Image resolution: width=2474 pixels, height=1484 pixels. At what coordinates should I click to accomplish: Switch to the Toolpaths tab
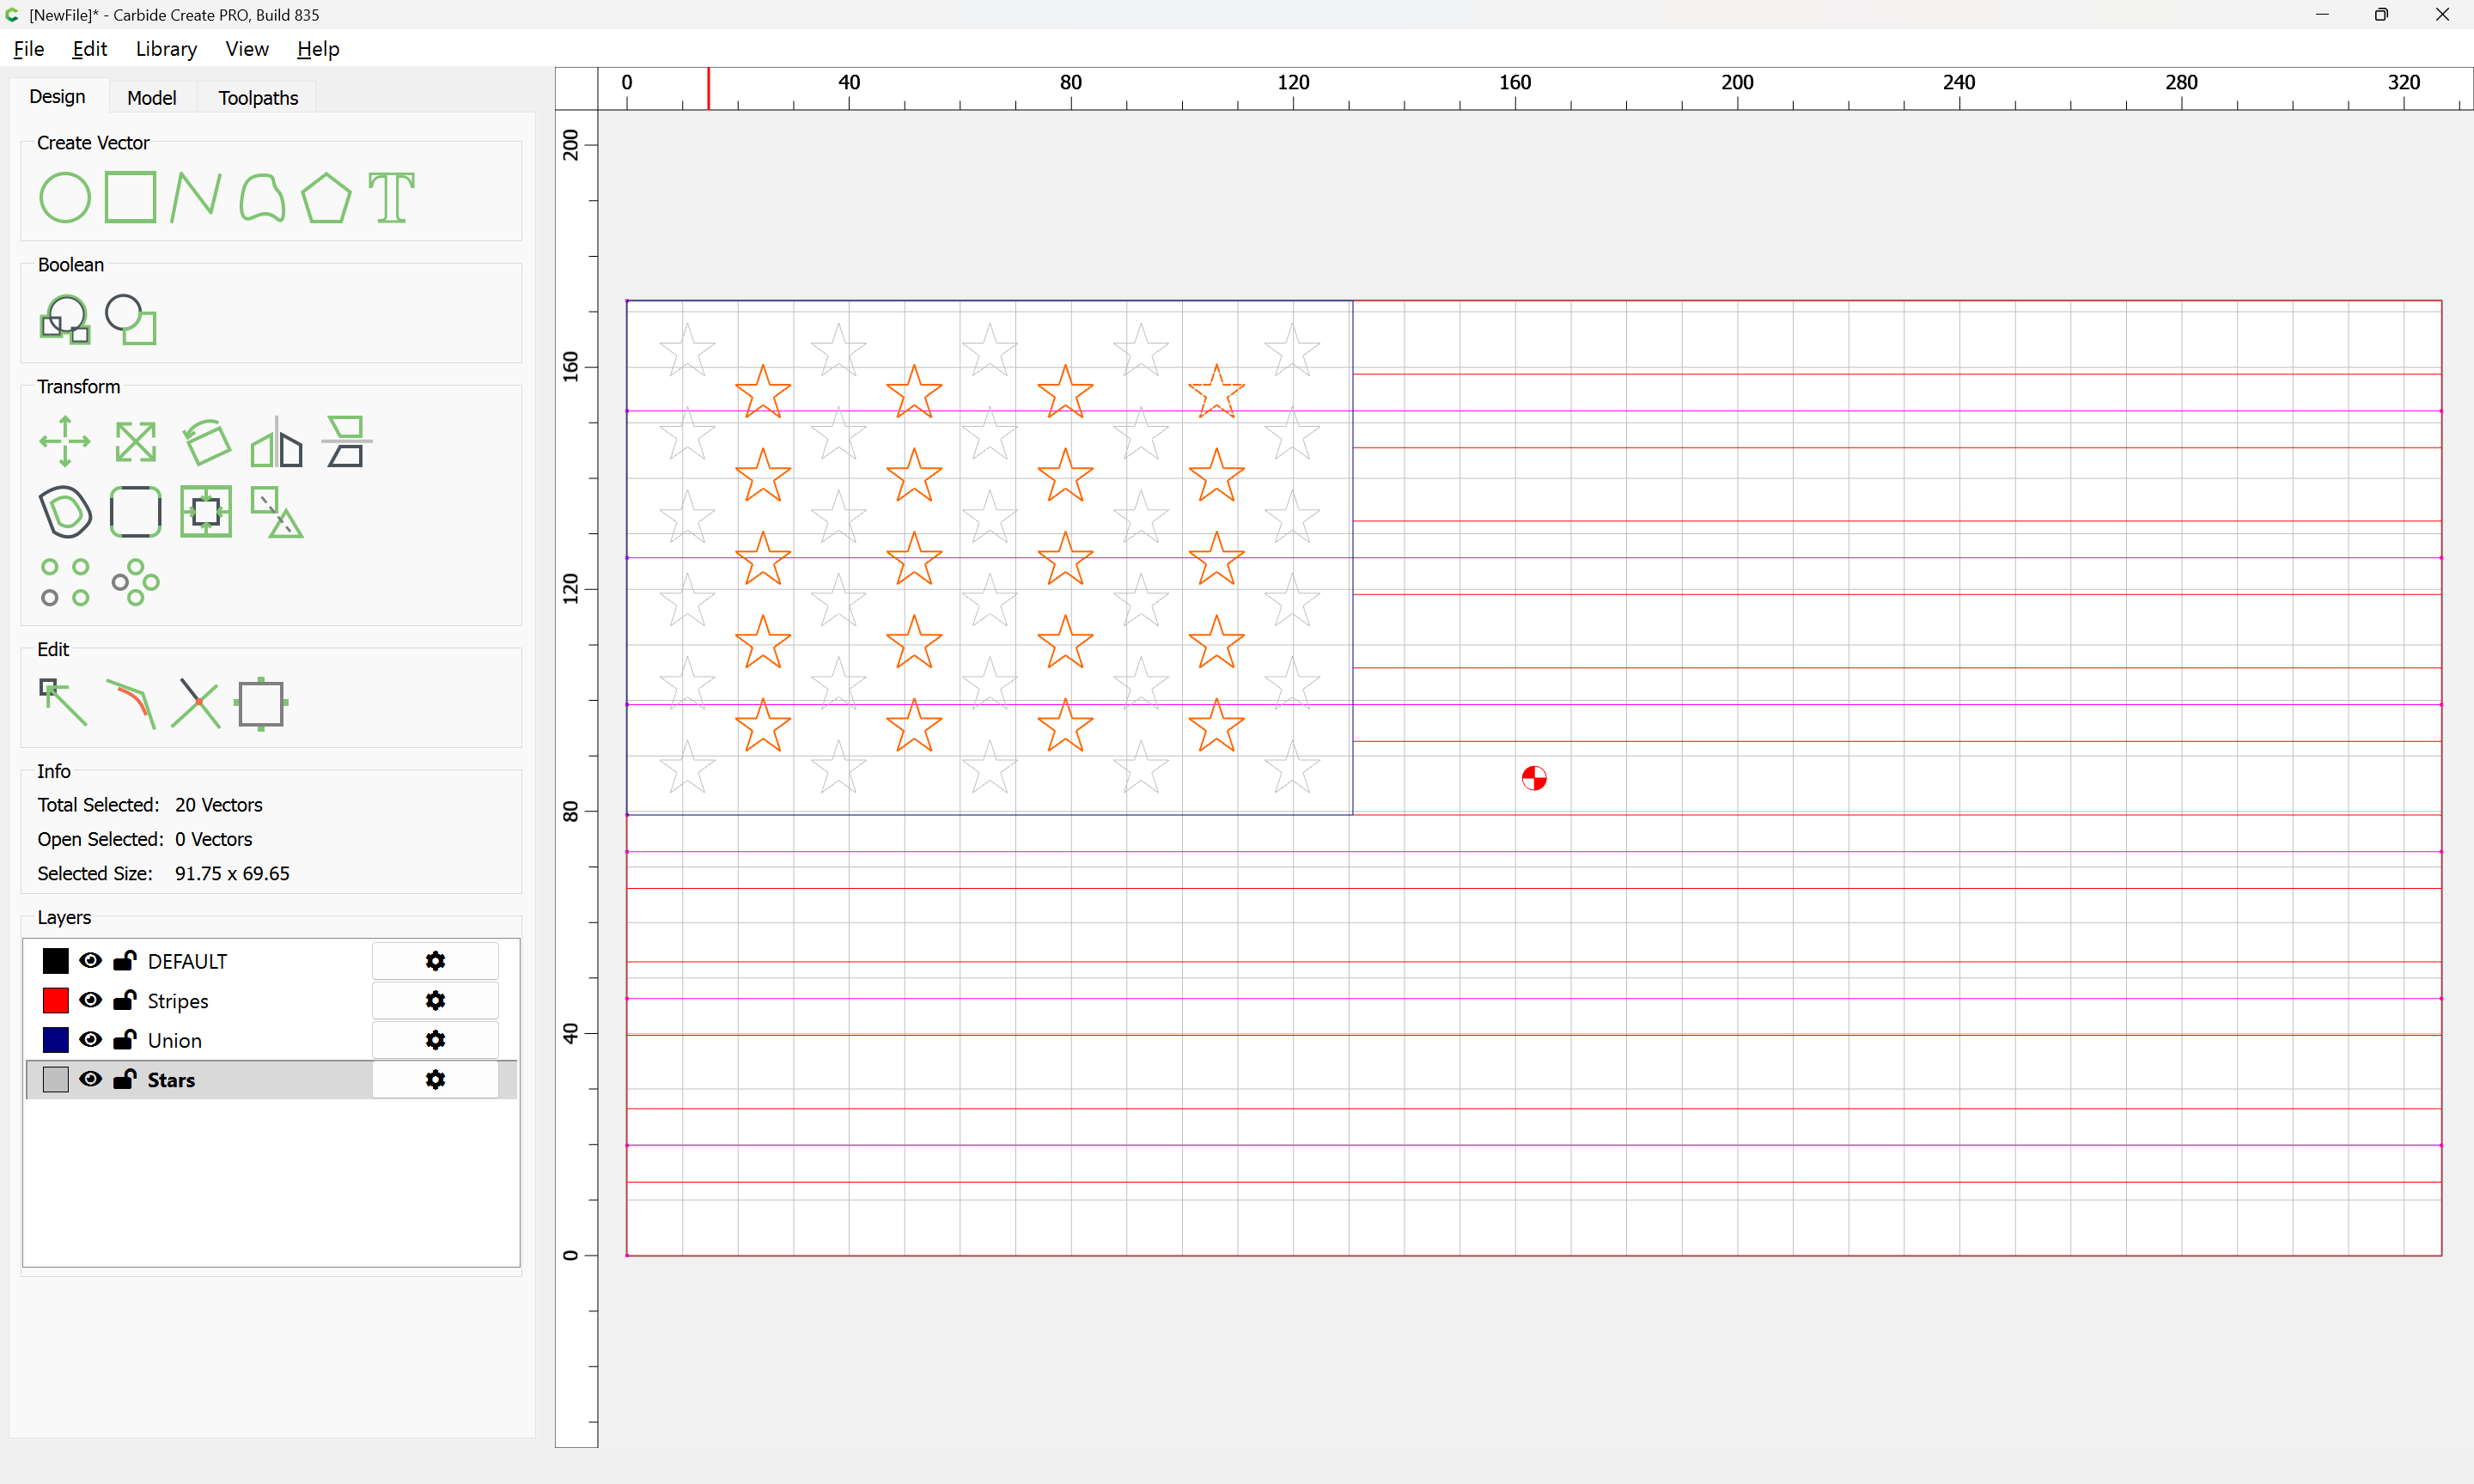click(x=258, y=97)
